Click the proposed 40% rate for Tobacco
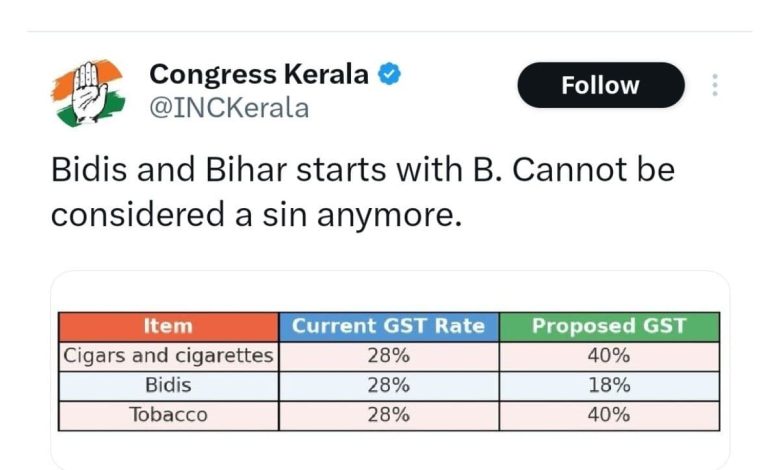This screenshot has width=780, height=470. point(609,415)
